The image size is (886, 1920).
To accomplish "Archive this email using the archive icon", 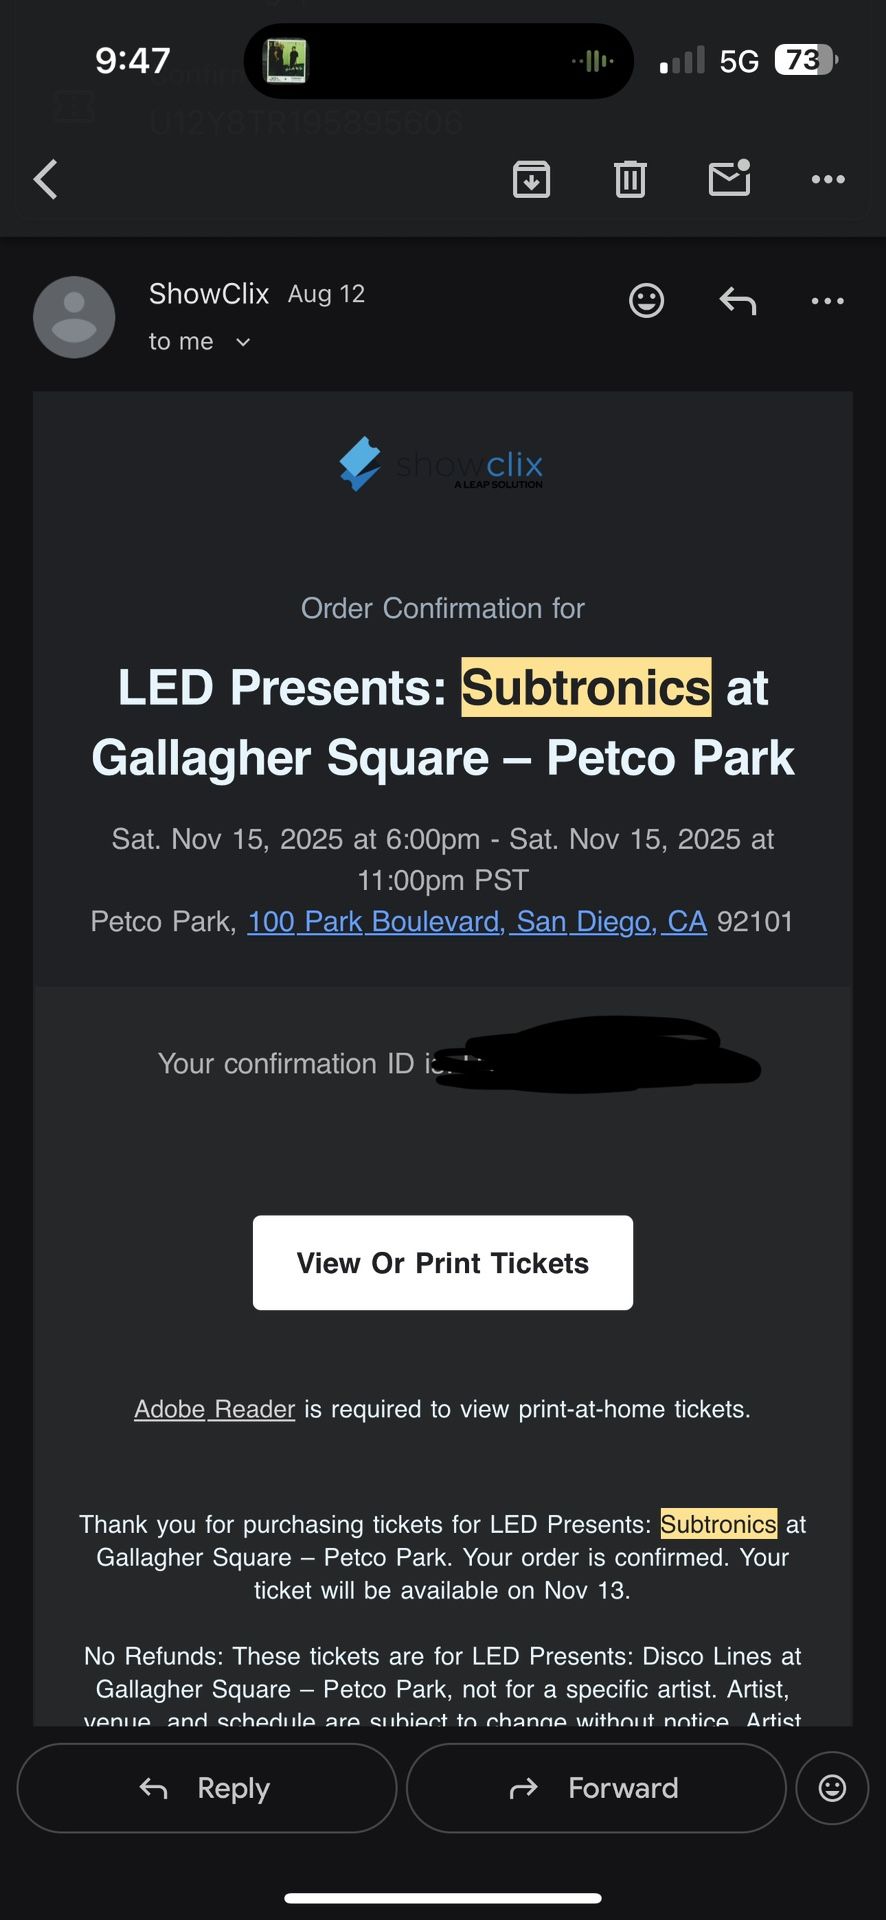I will click(x=531, y=179).
